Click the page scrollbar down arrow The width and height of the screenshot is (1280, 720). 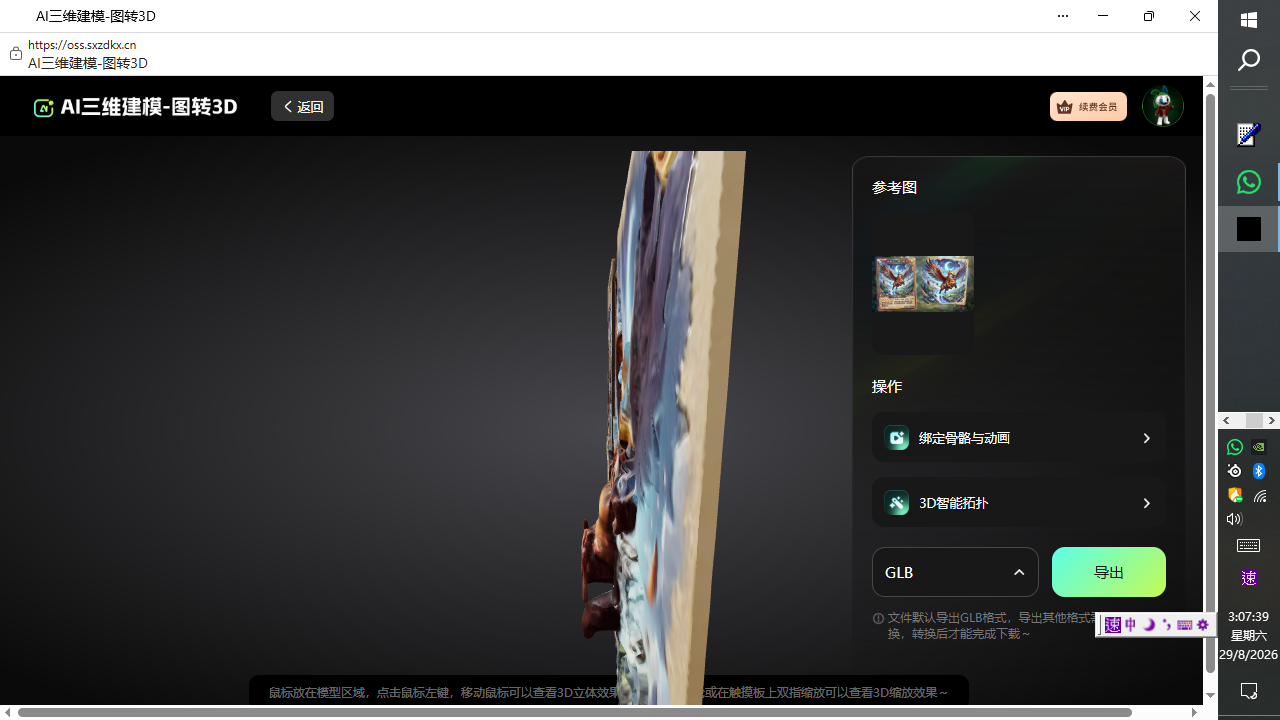point(1210,695)
